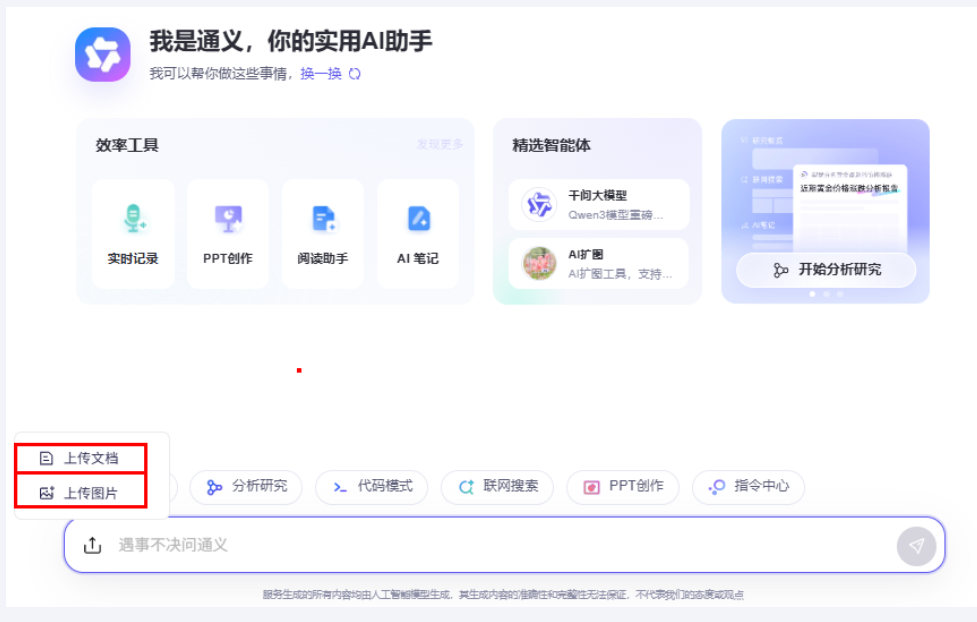Open the 实时记录 tool card
This screenshot has height=622, width=977.
click(x=133, y=234)
